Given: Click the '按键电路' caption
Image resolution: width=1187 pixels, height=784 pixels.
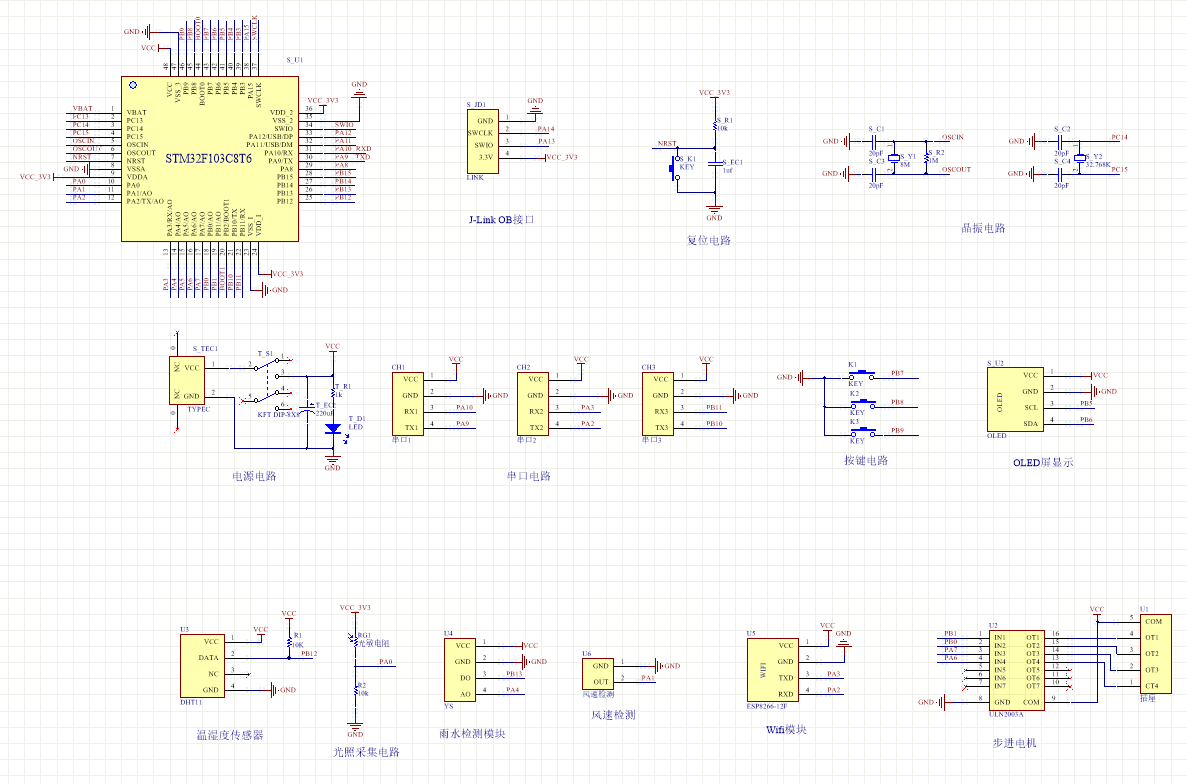Looking at the screenshot, I should (x=866, y=461).
